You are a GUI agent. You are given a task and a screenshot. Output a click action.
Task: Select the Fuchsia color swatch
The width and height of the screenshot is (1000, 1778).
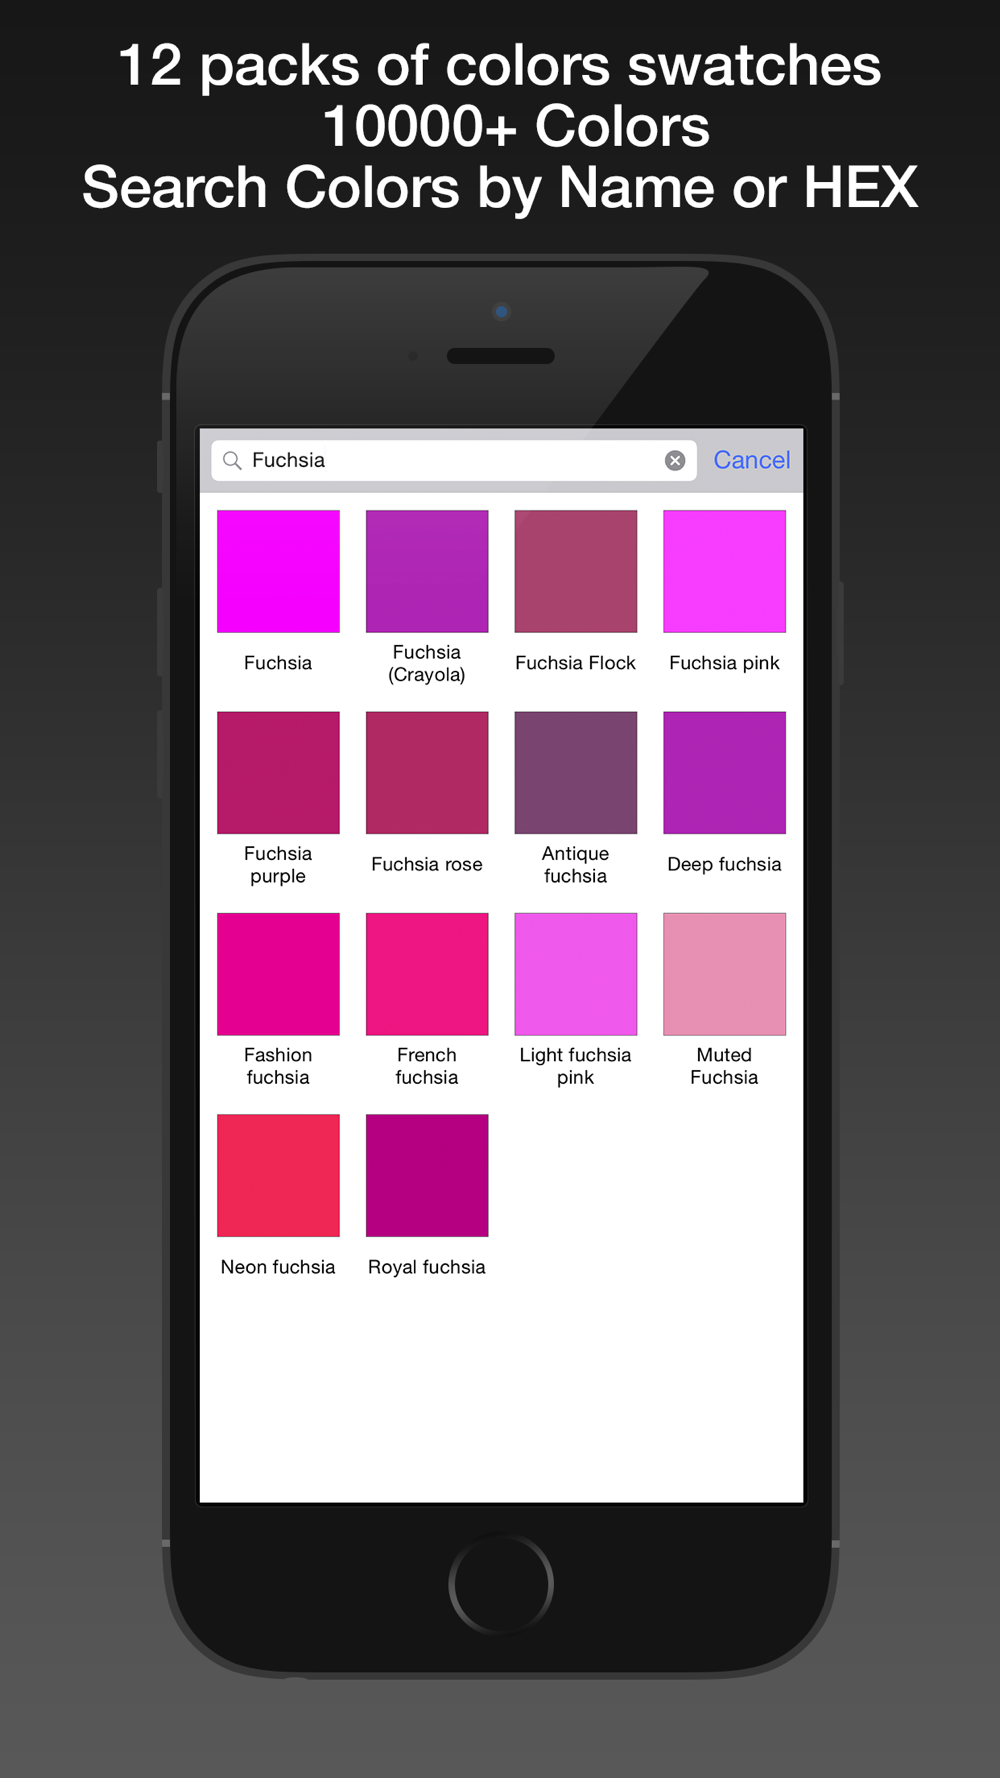point(278,571)
